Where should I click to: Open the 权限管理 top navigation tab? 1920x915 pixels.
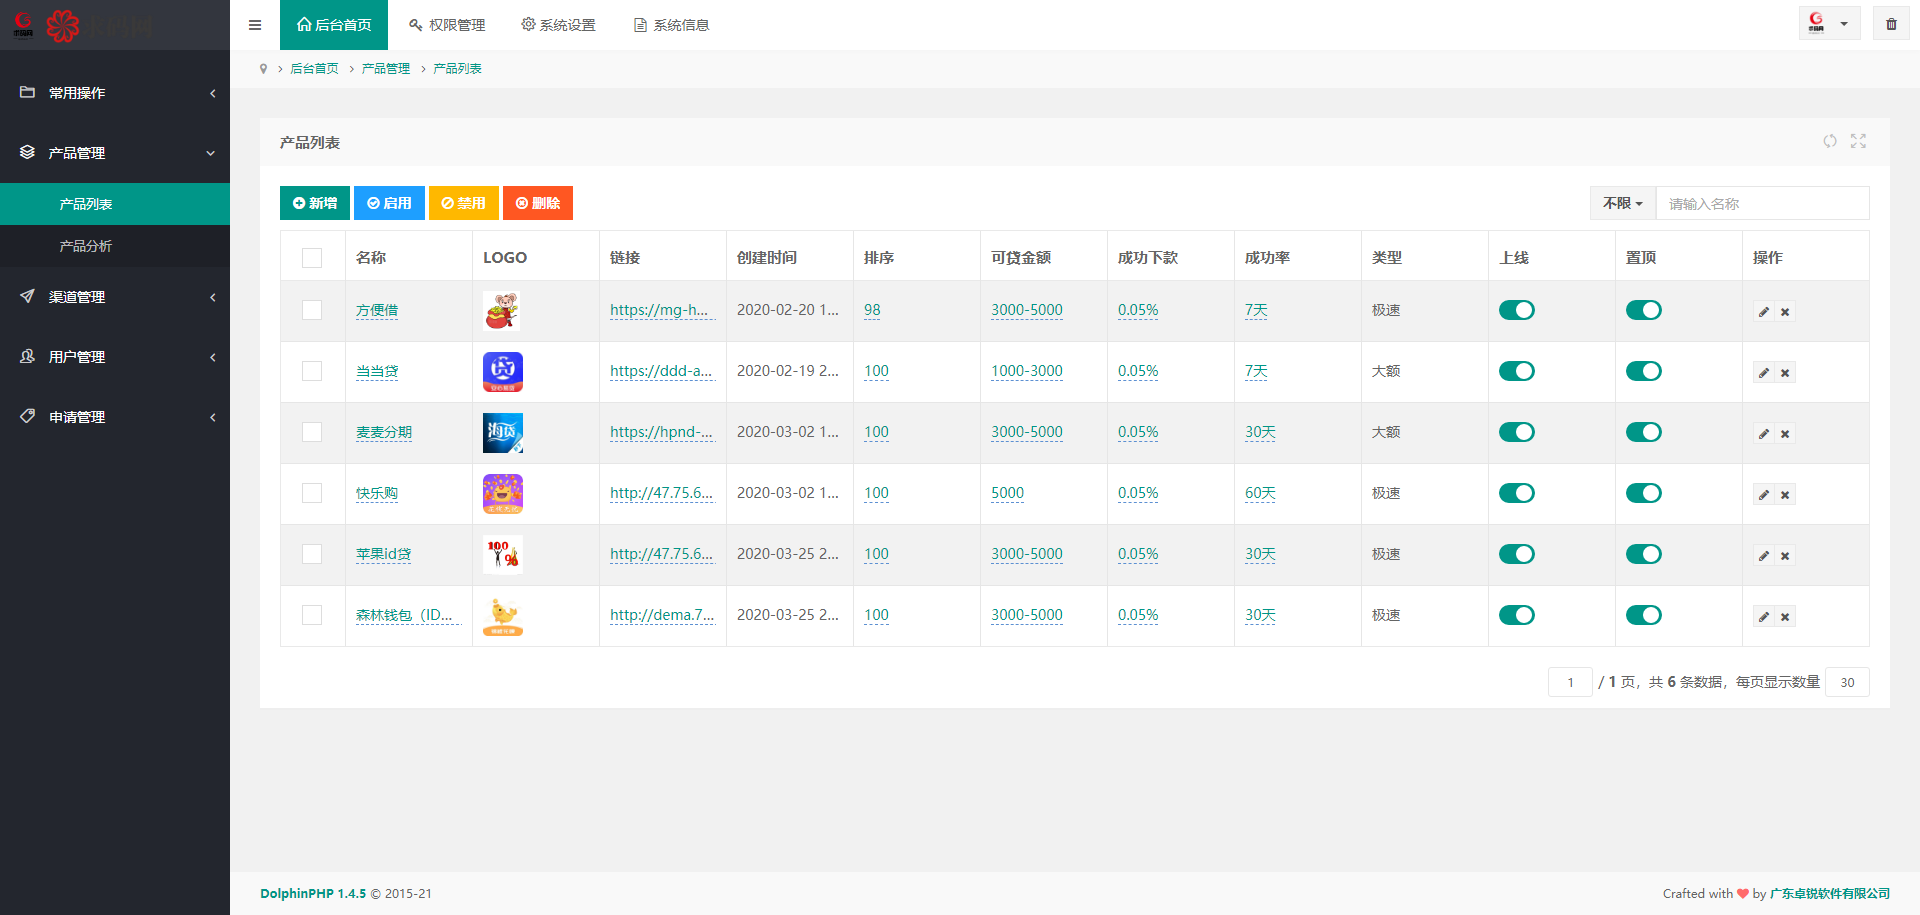(447, 25)
